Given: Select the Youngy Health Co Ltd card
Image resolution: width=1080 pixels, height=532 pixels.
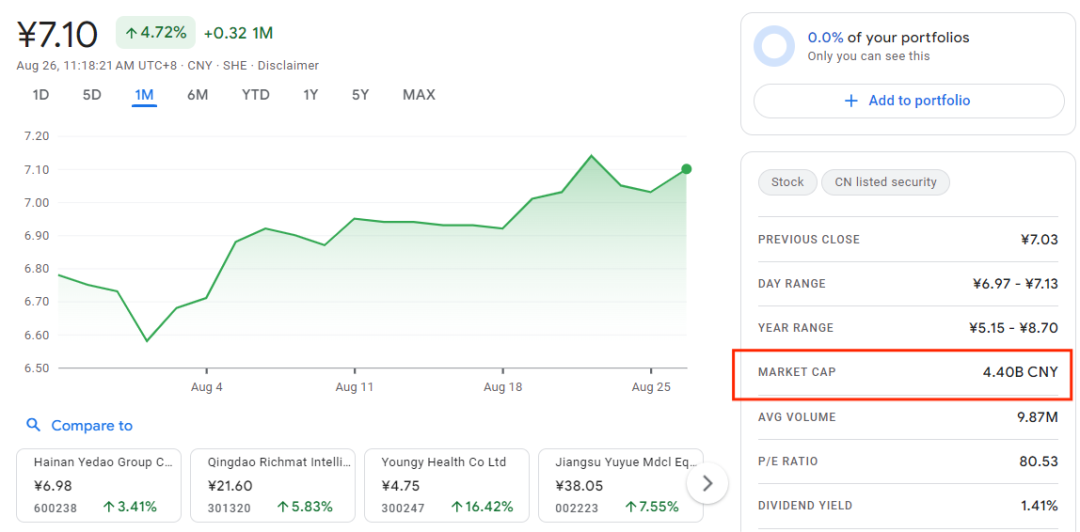Looking at the screenshot, I should pos(446,484).
